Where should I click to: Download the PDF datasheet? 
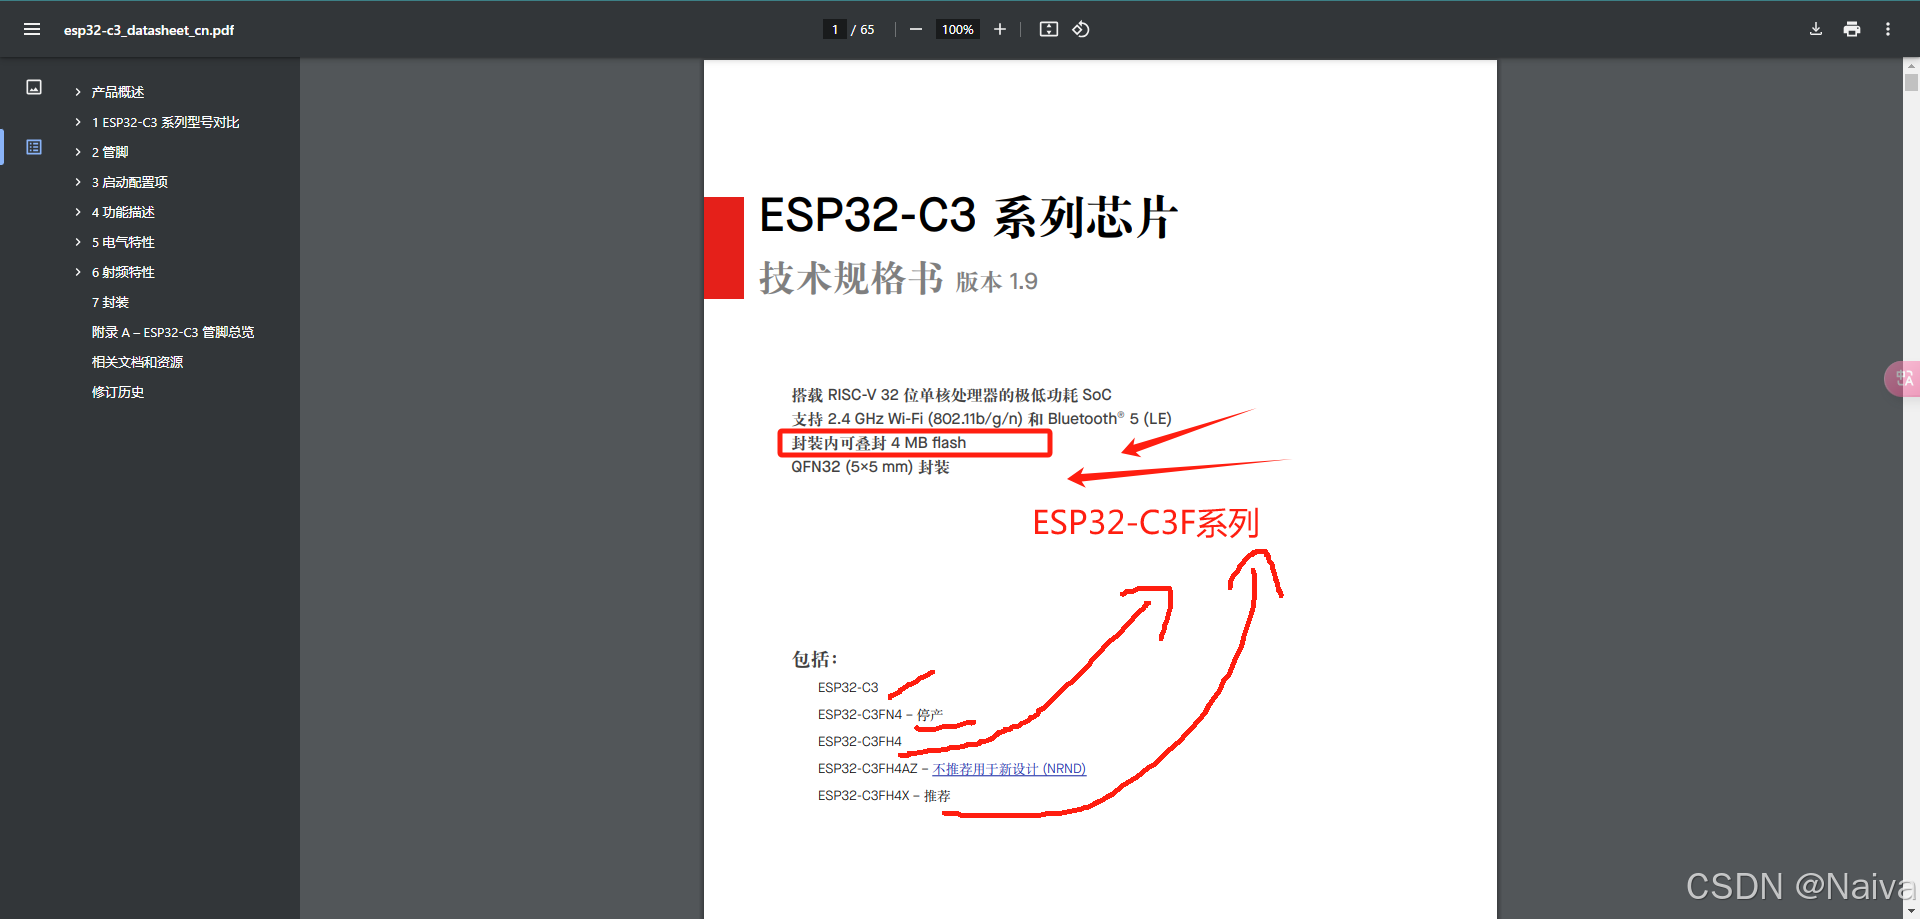[x=1815, y=29]
